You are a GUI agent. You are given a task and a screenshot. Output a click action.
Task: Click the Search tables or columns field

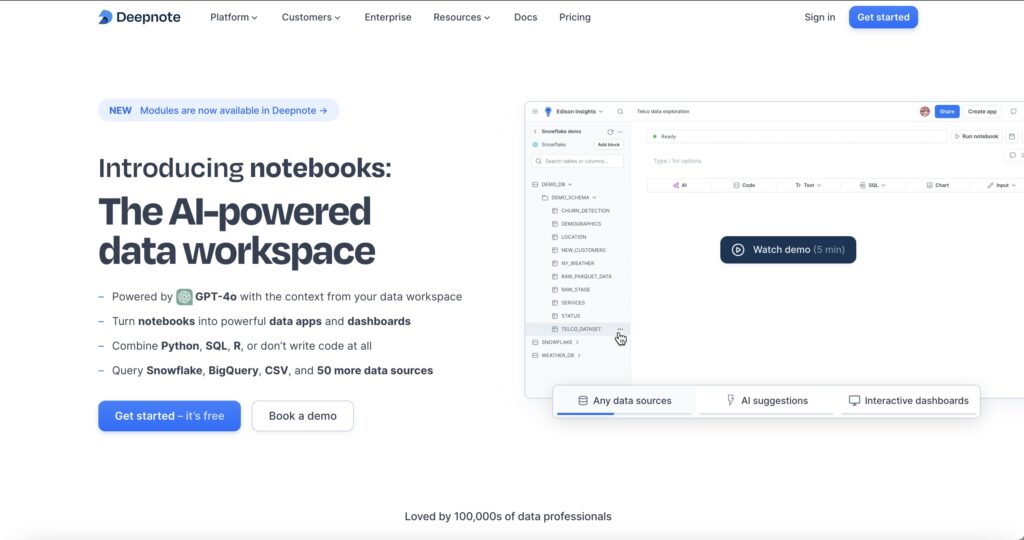[x=577, y=161]
